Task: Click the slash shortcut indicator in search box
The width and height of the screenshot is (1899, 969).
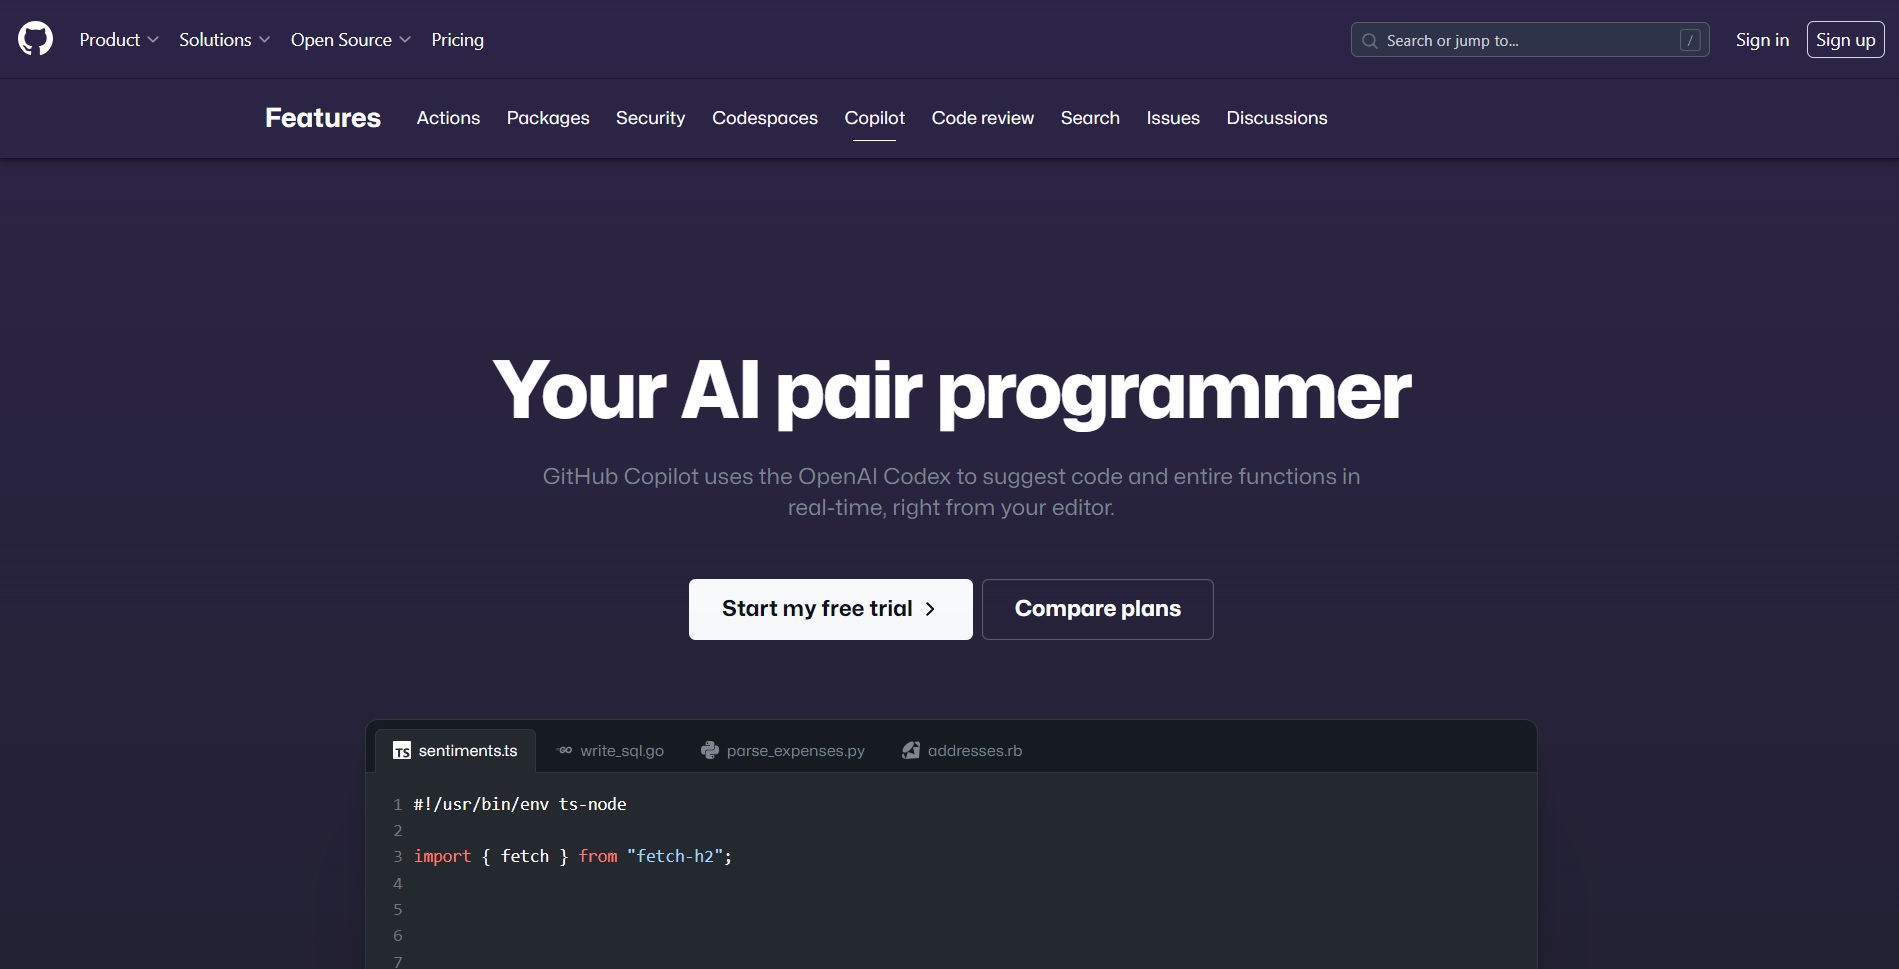Action: [1689, 40]
